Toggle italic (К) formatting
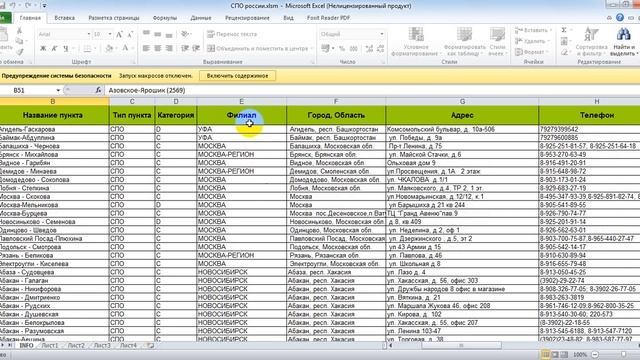Viewport: 640px width, 360px height. 54,49
